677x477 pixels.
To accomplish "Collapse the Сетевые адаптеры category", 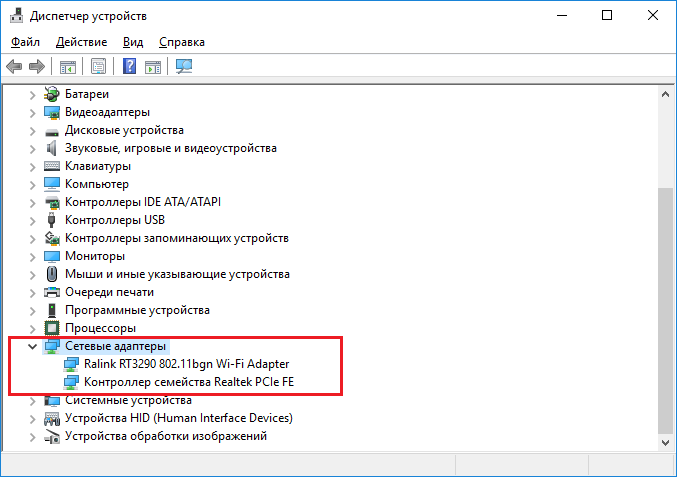I will coord(32,346).
